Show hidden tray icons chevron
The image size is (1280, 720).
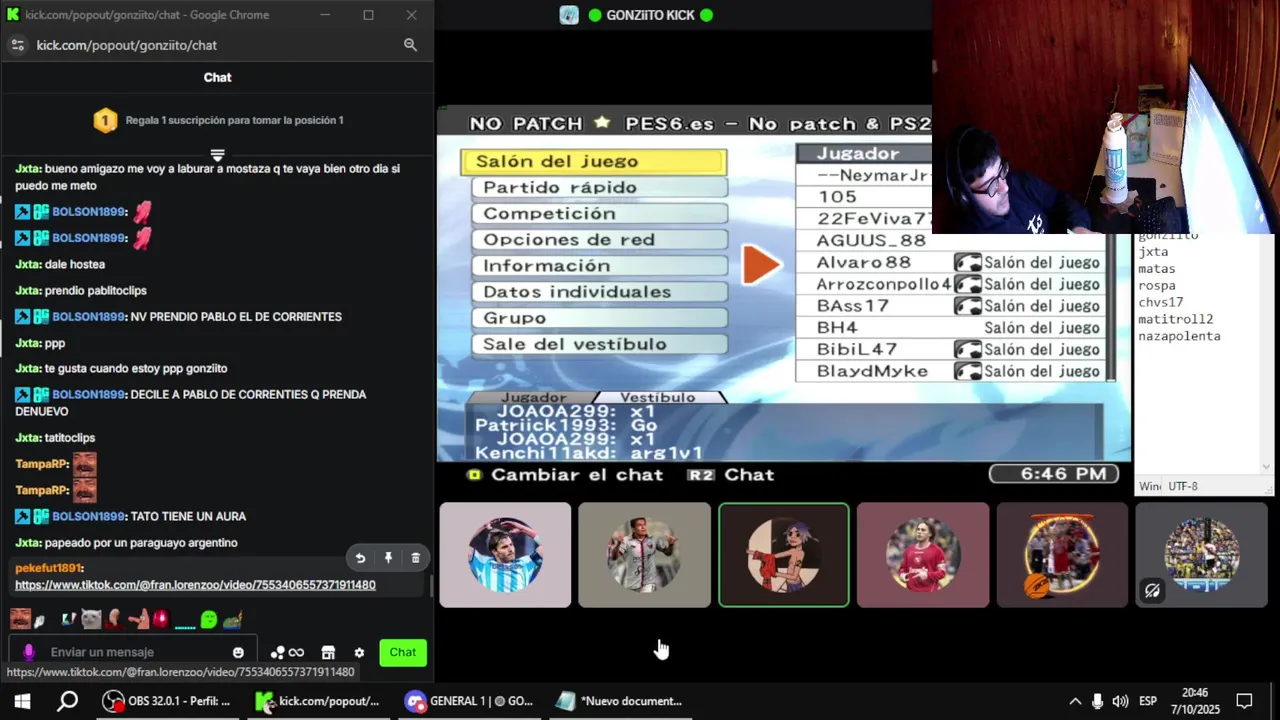pyautogui.click(x=1075, y=701)
